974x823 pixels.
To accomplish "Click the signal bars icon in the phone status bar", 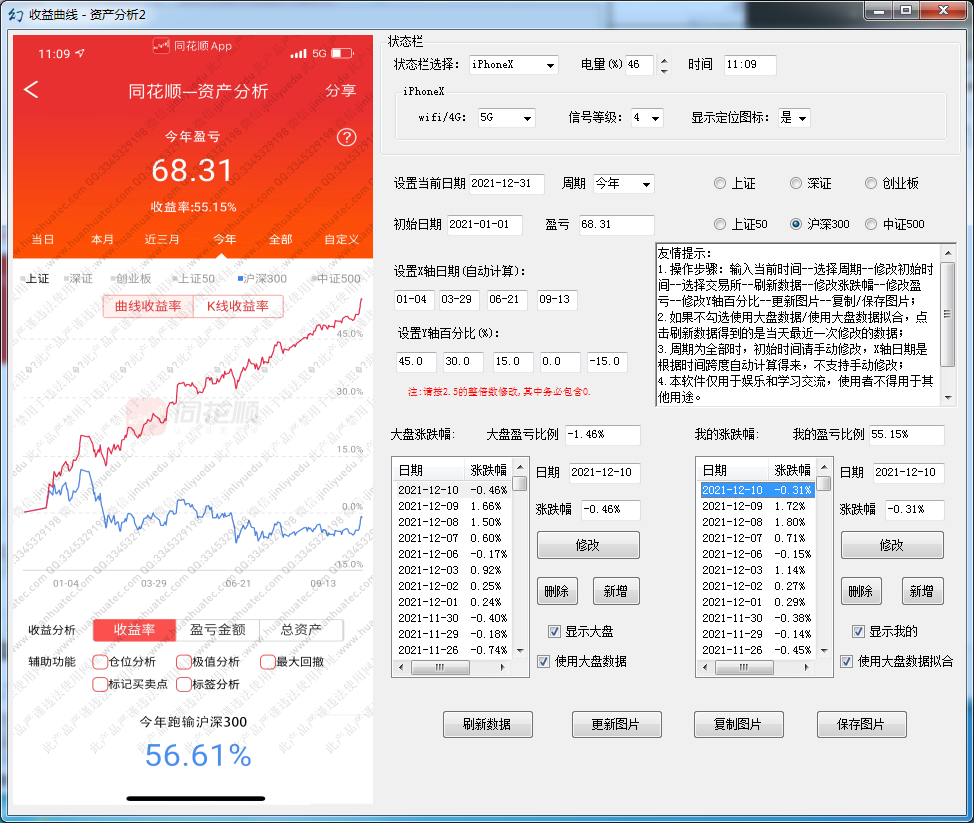I will coord(298,53).
